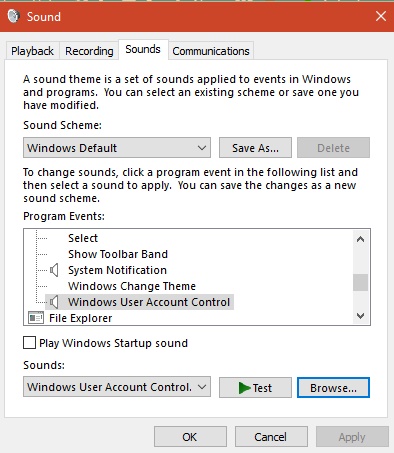Switch to the Recording tab

point(89,51)
